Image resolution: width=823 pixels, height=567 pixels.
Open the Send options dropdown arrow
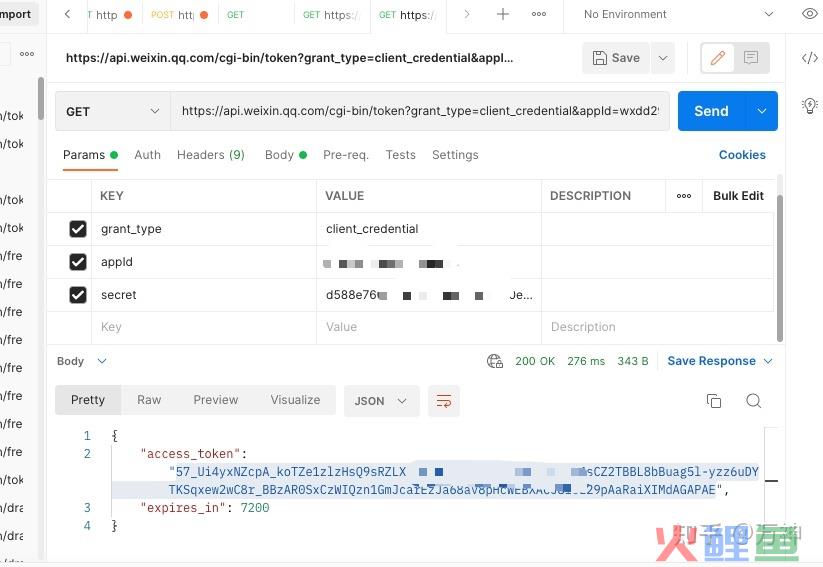pyautogui.click(x=762, y=111)
